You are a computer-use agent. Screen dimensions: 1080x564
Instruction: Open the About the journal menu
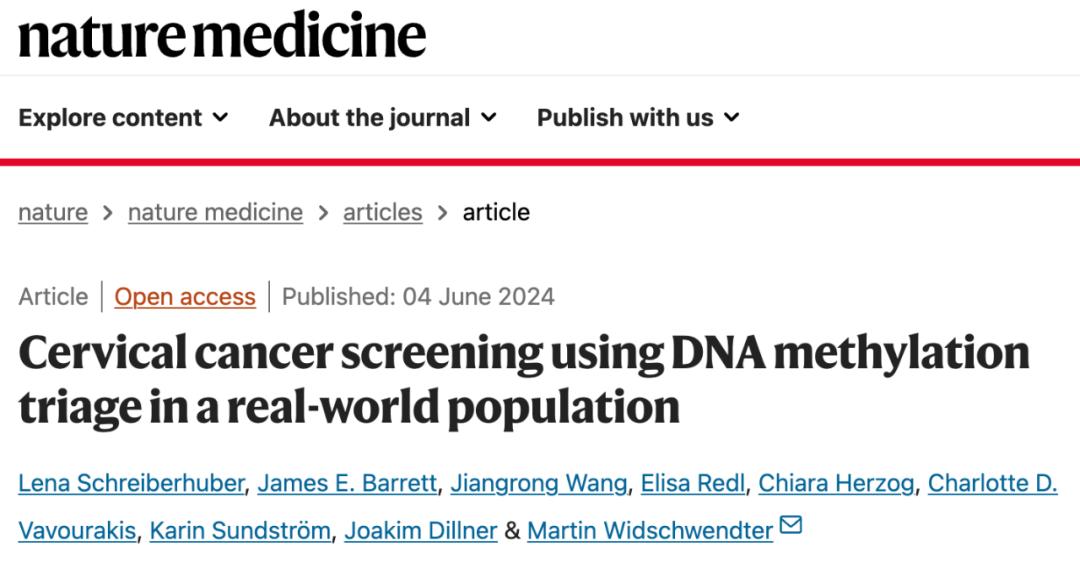pyautogui.click(x=383, y=118)
